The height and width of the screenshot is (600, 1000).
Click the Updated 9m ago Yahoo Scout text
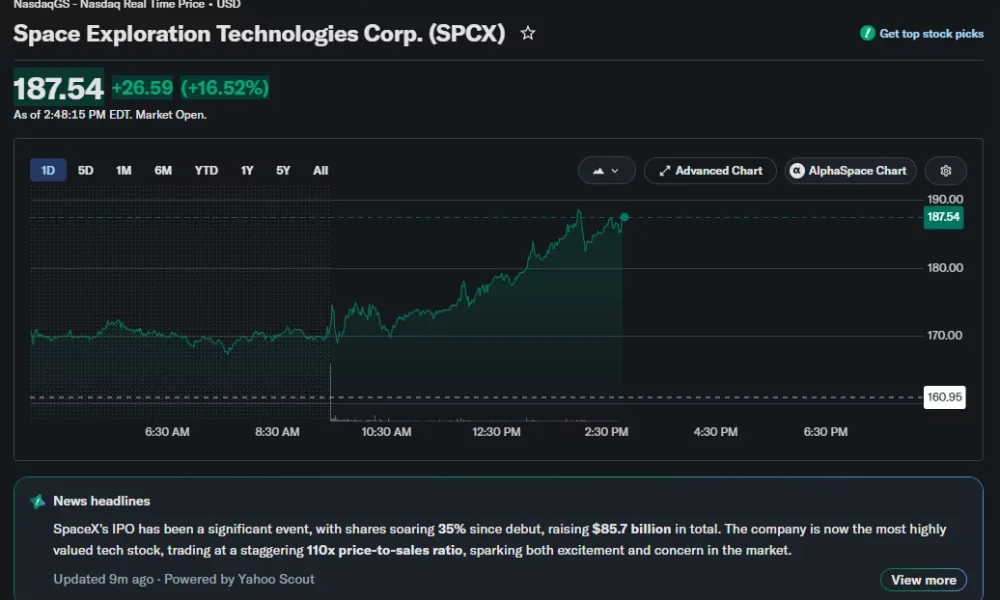click(x=184, y=579)
